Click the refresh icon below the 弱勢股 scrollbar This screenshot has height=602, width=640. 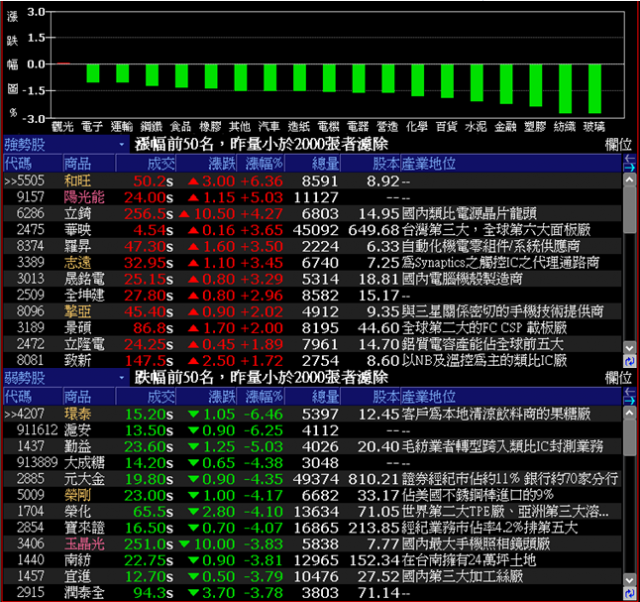point(629,594)
